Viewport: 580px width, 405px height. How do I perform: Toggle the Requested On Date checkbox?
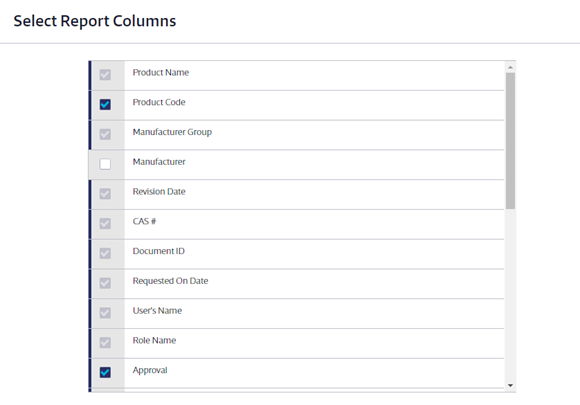coord(105,283)
